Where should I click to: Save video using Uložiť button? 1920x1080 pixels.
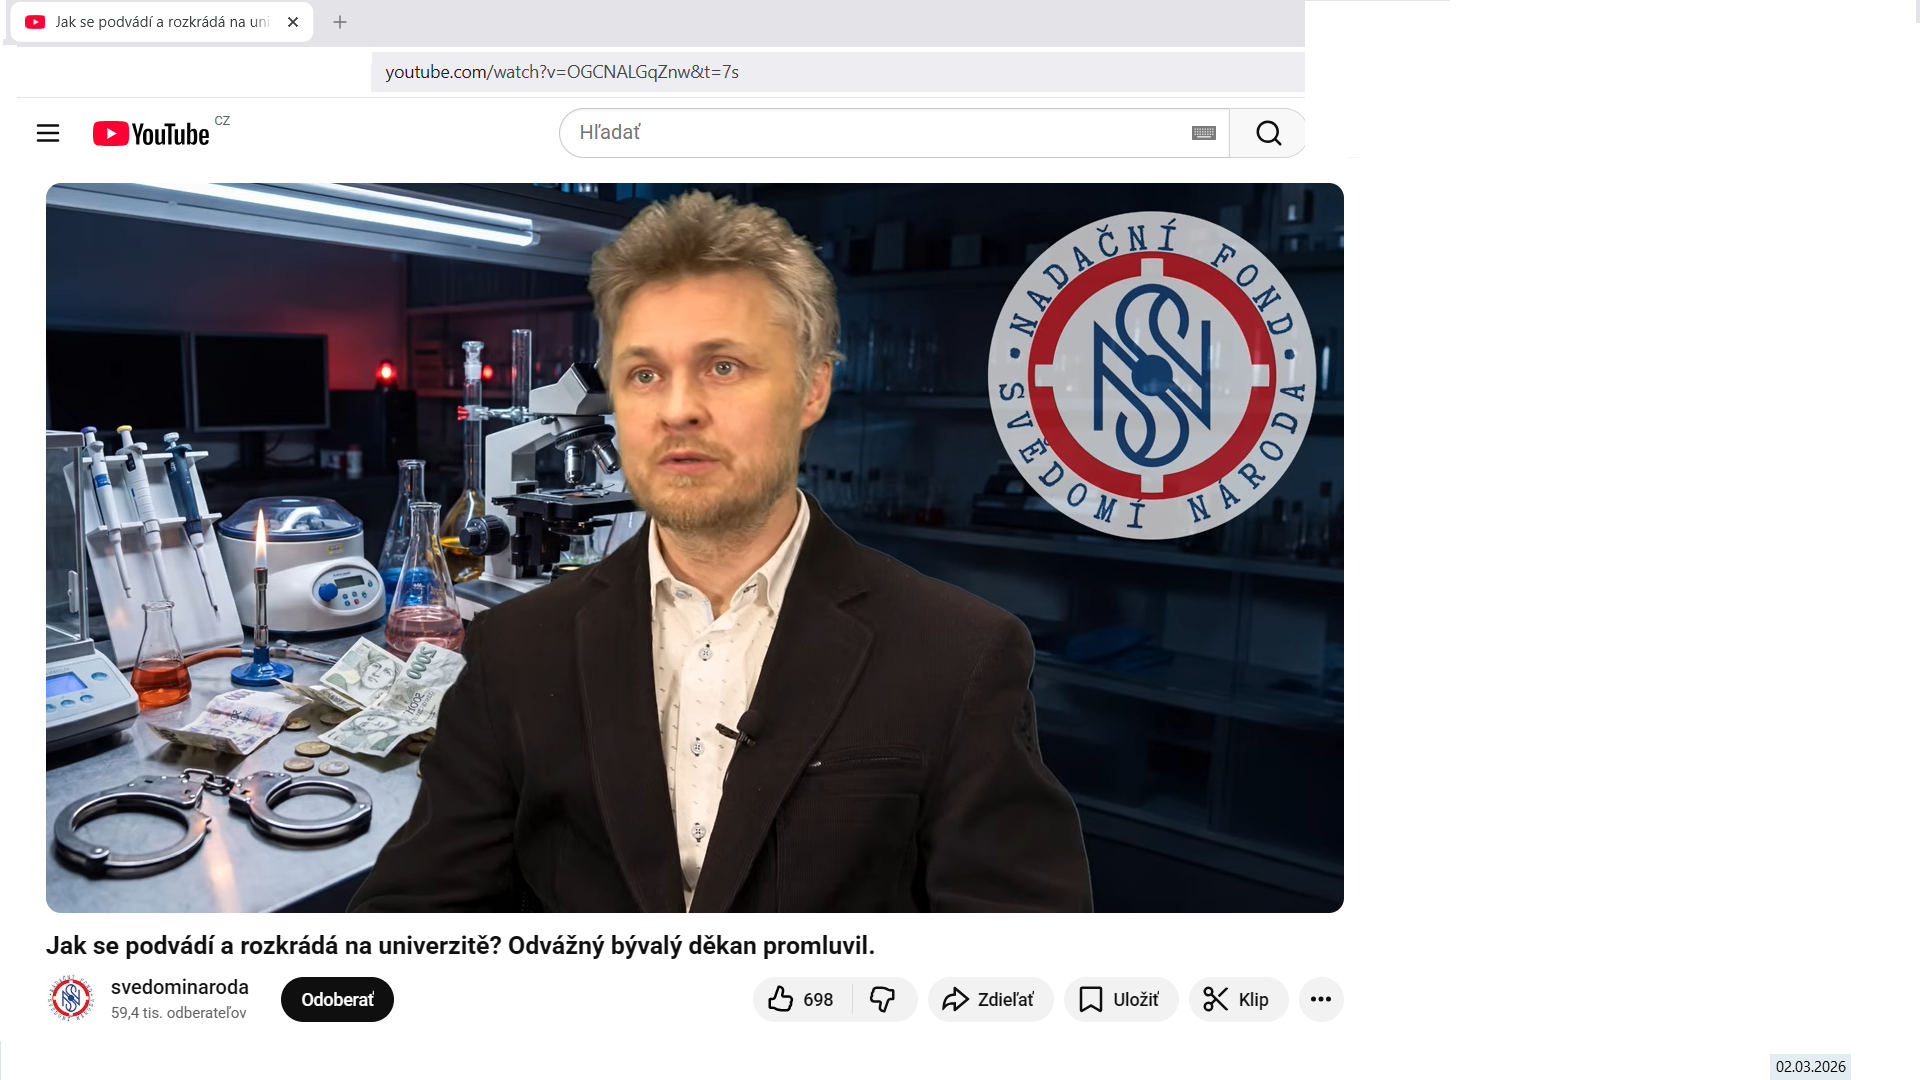[x=1121, y=999]
